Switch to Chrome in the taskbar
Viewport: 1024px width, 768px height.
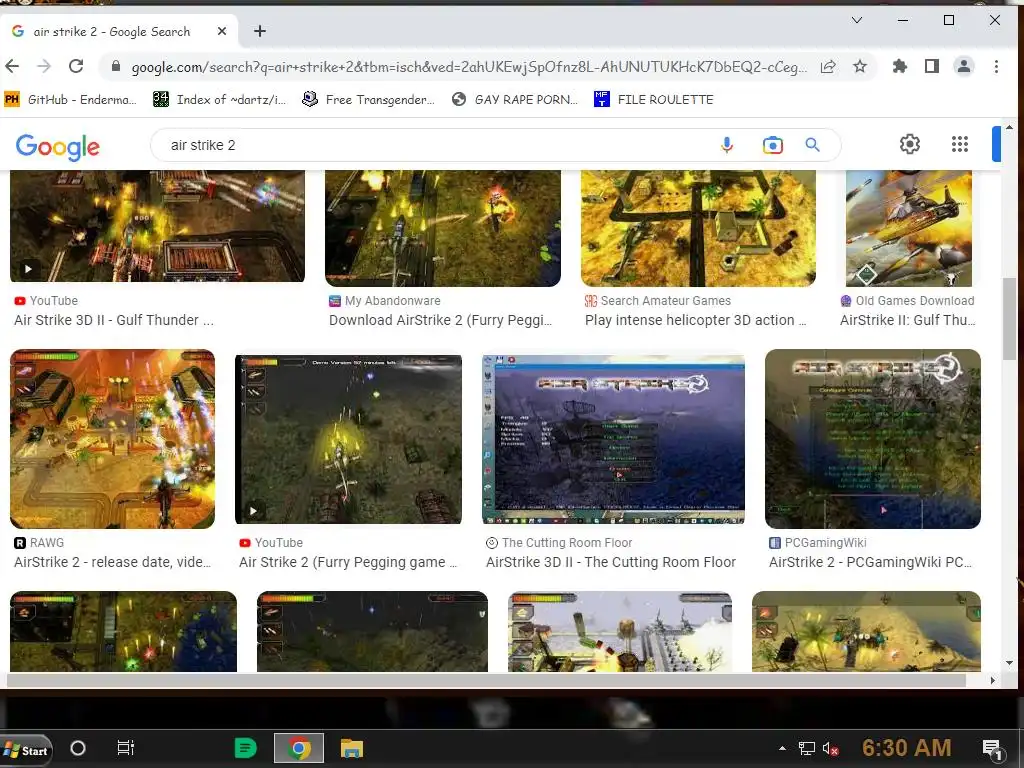[299, 748]
